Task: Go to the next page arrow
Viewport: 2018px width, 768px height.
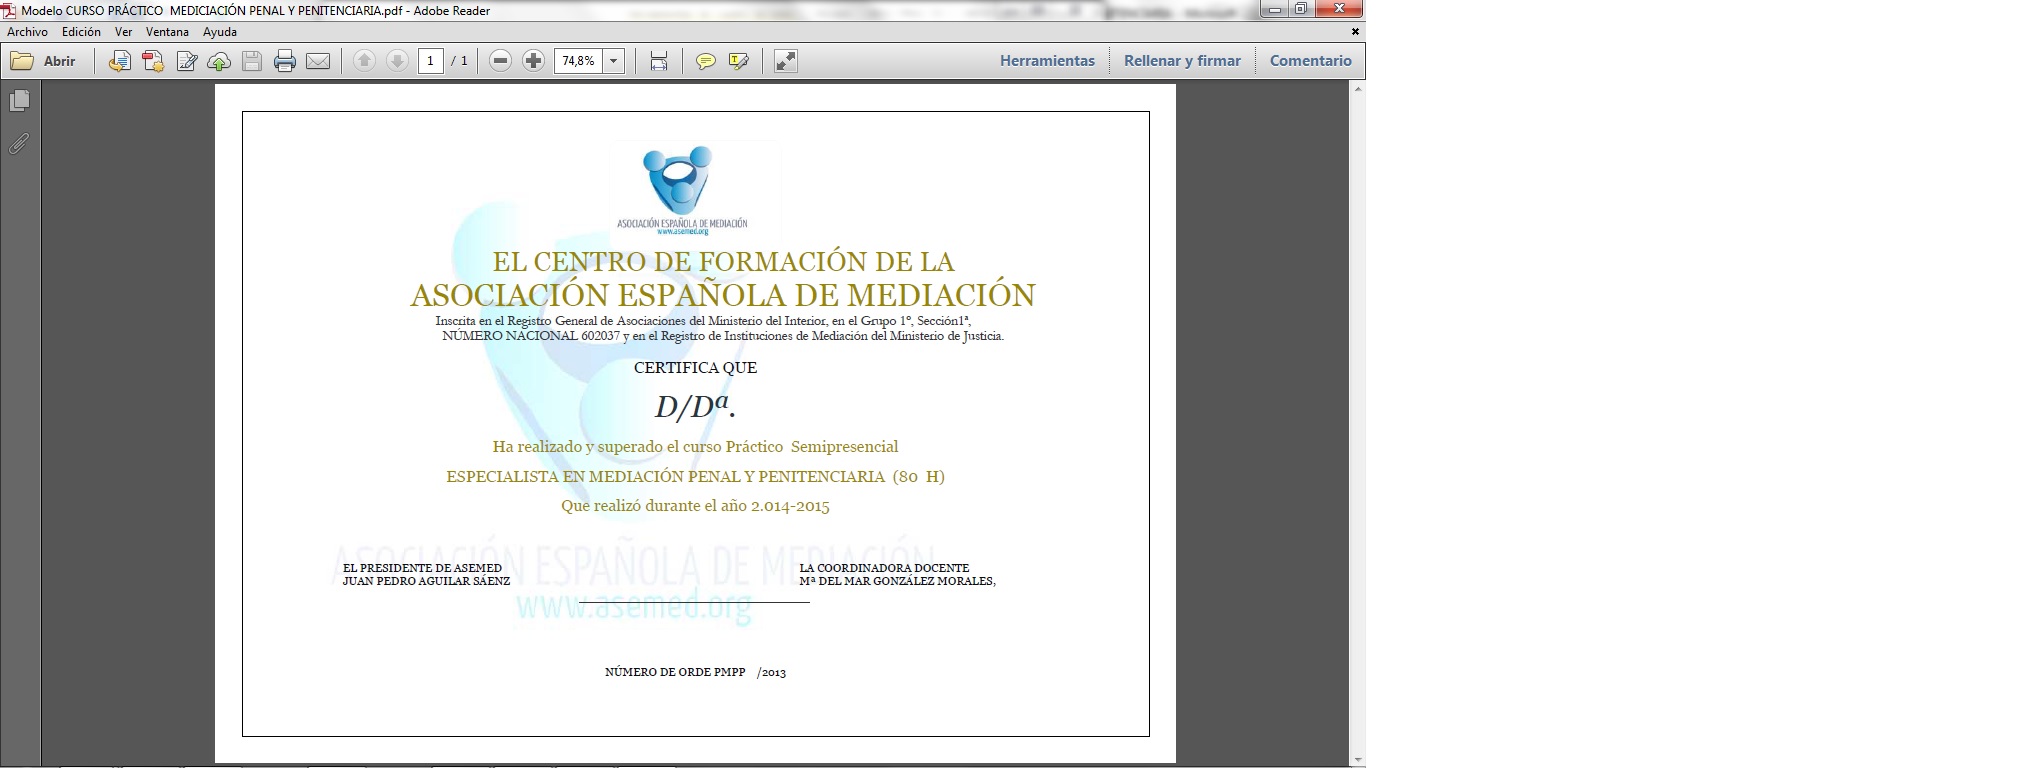Action: (397, 61)
